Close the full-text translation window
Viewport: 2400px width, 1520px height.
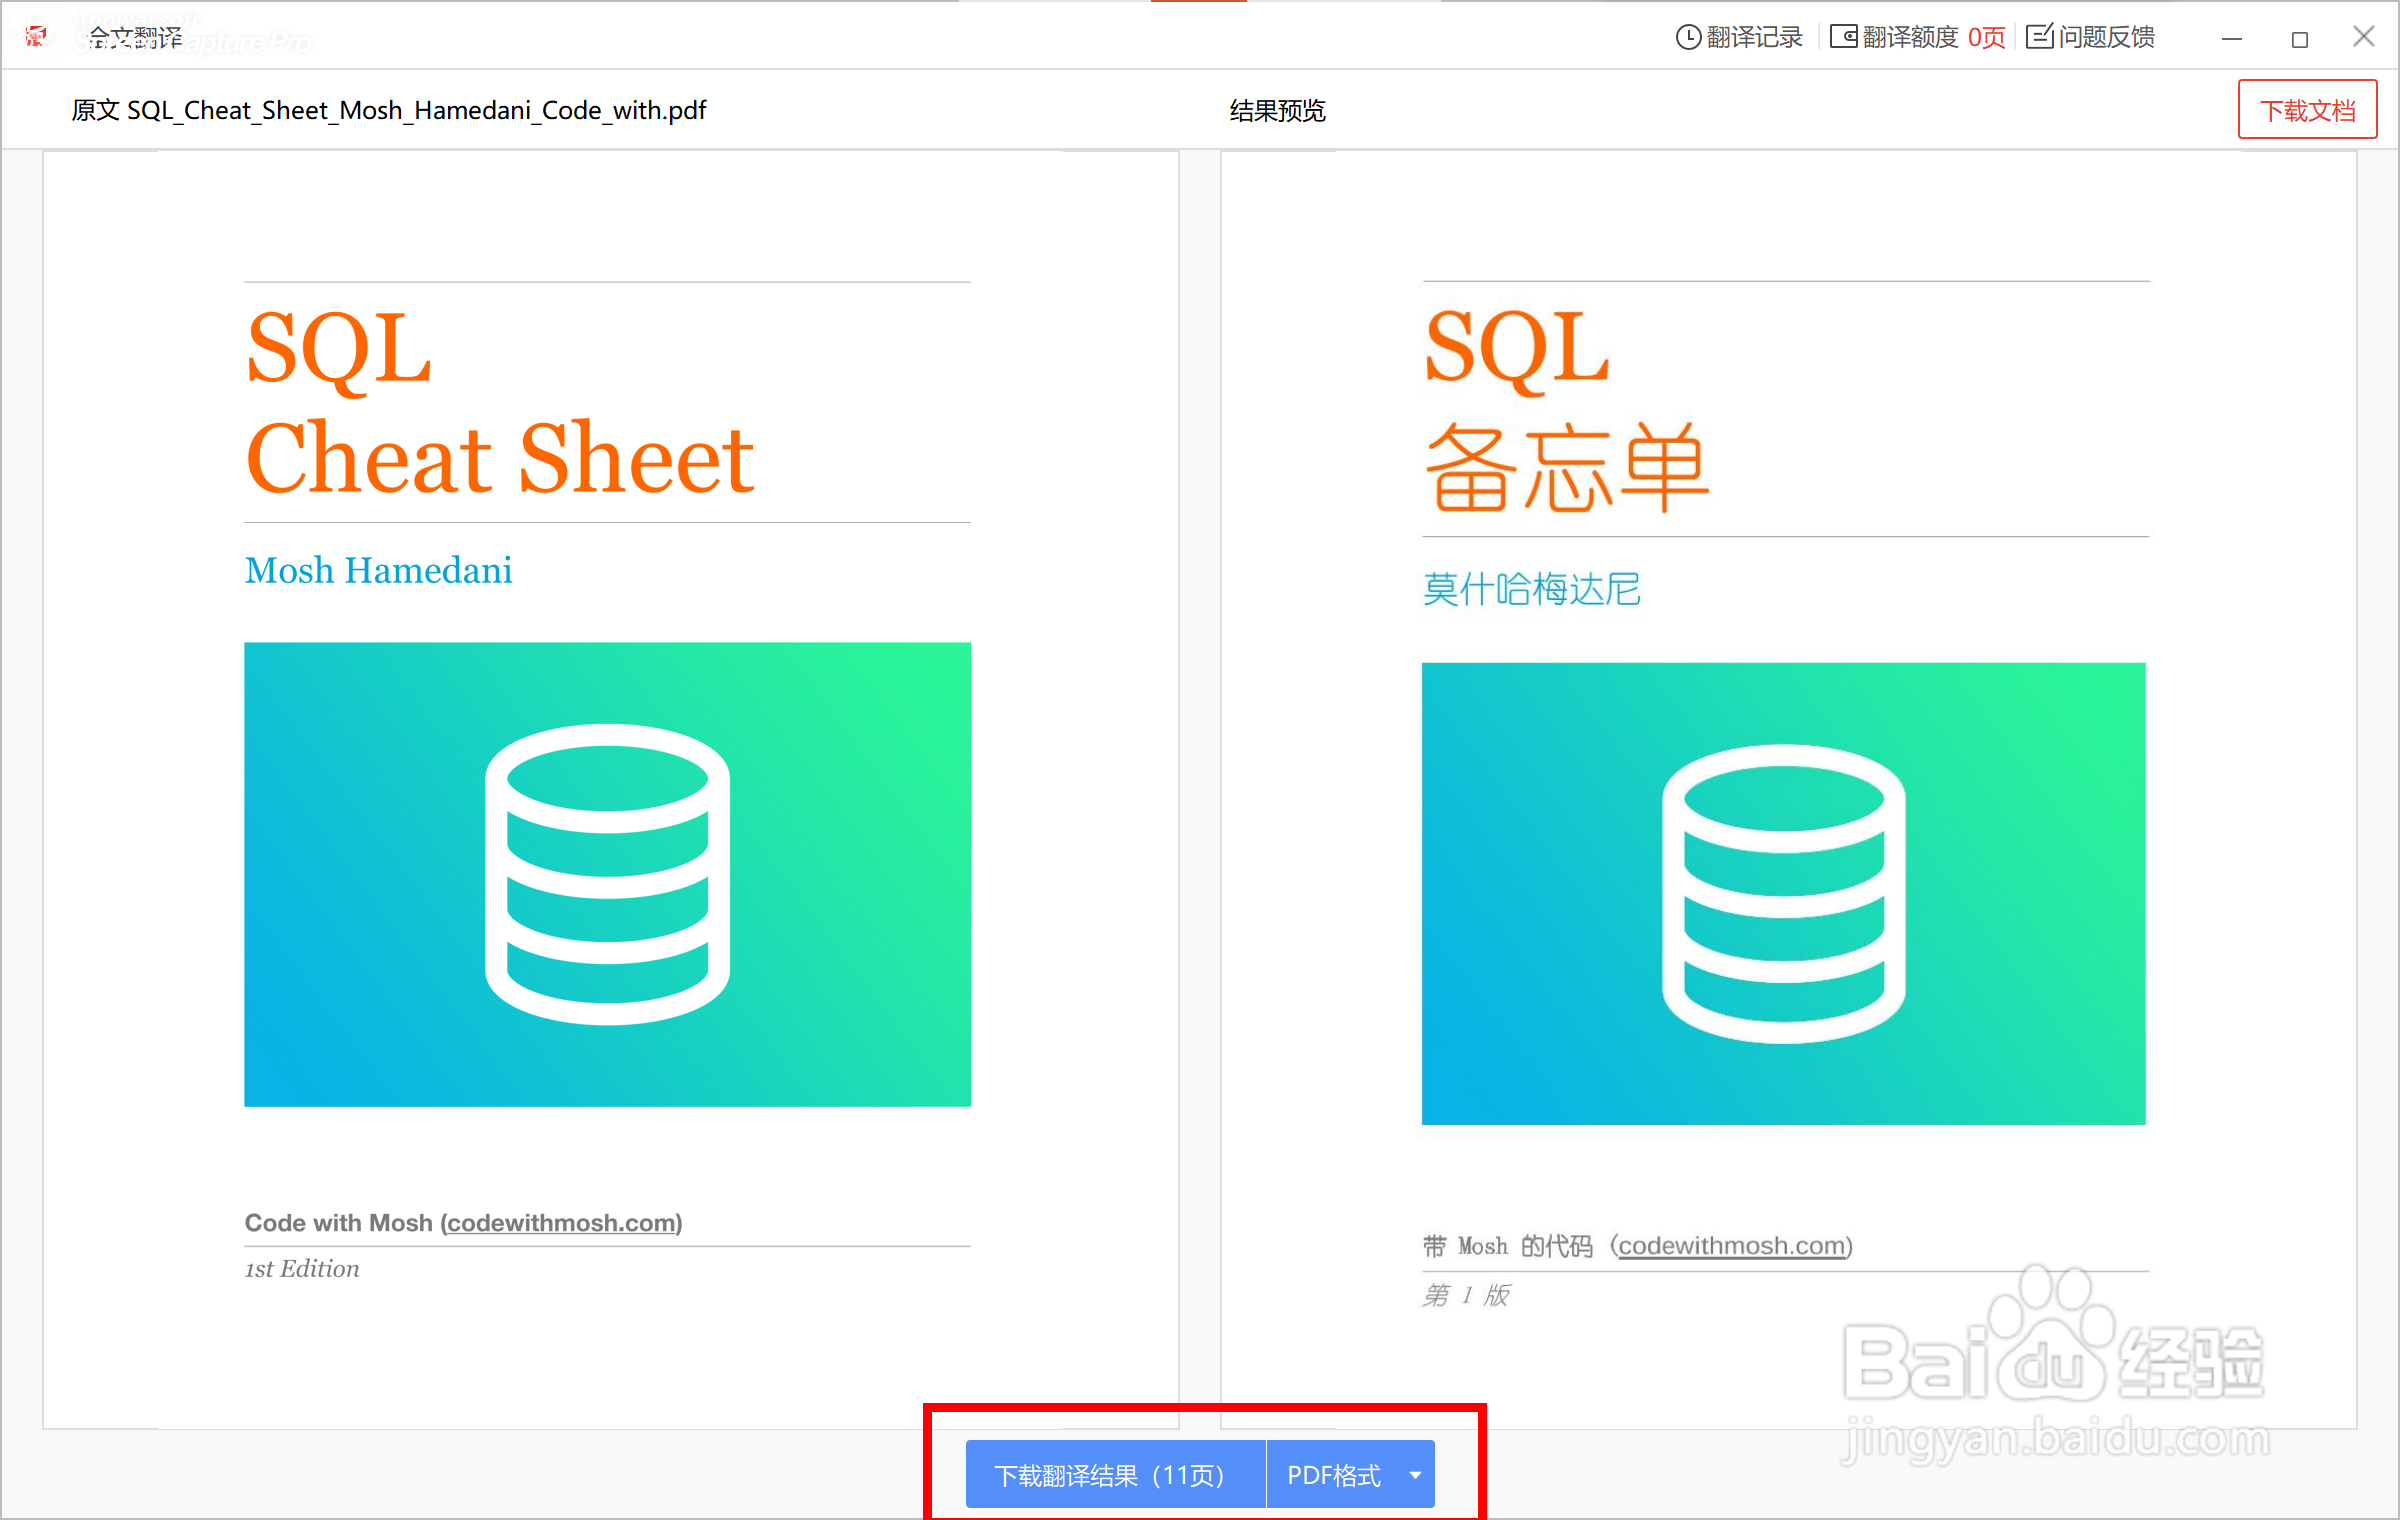pos(2363,37)
